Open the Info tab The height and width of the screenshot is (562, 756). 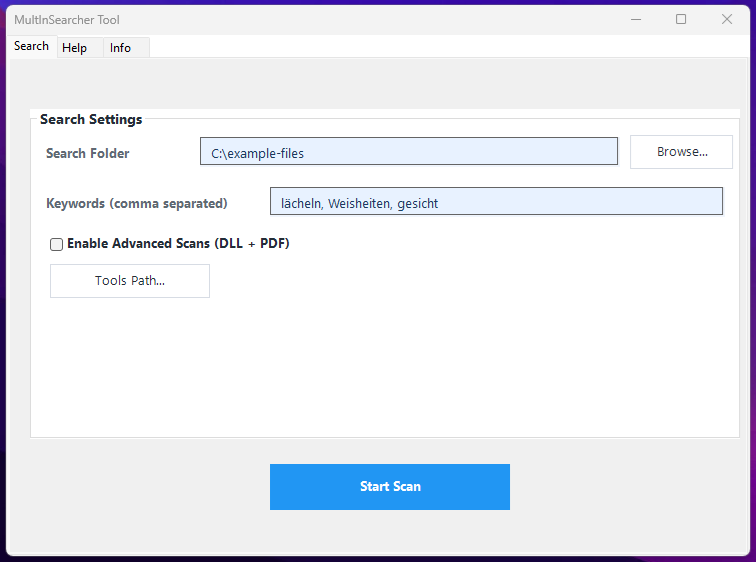click(x=120, y=48)
